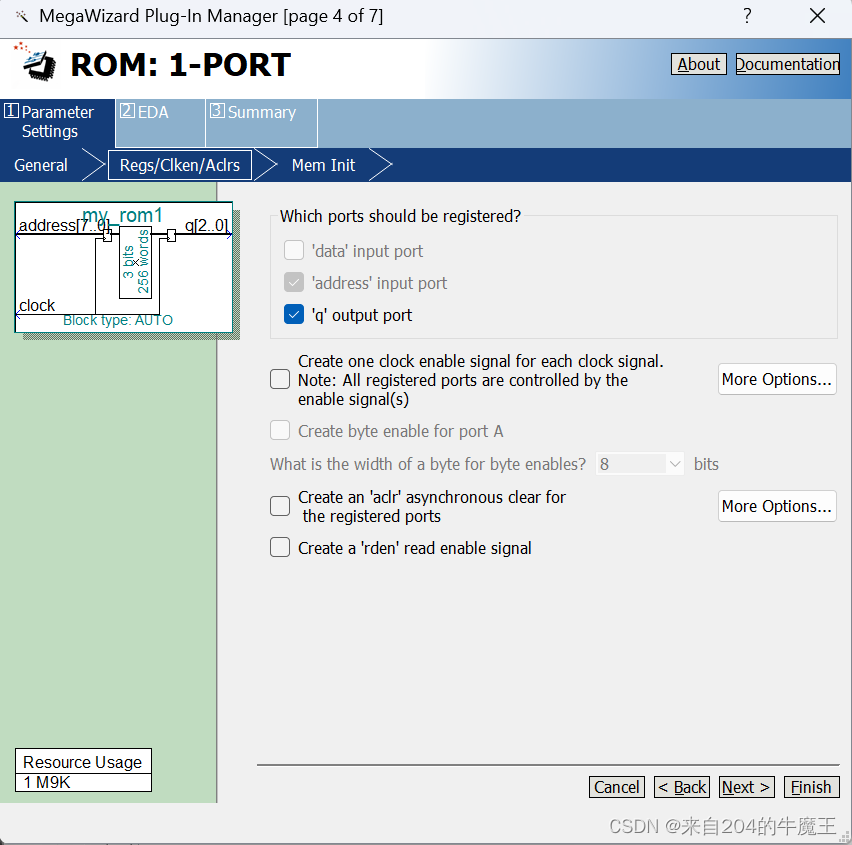Image resolution: width=852 pixels, height=845 pixels.
Task: Select the my_rom1 block diagram preview
Action: (122, 267)
